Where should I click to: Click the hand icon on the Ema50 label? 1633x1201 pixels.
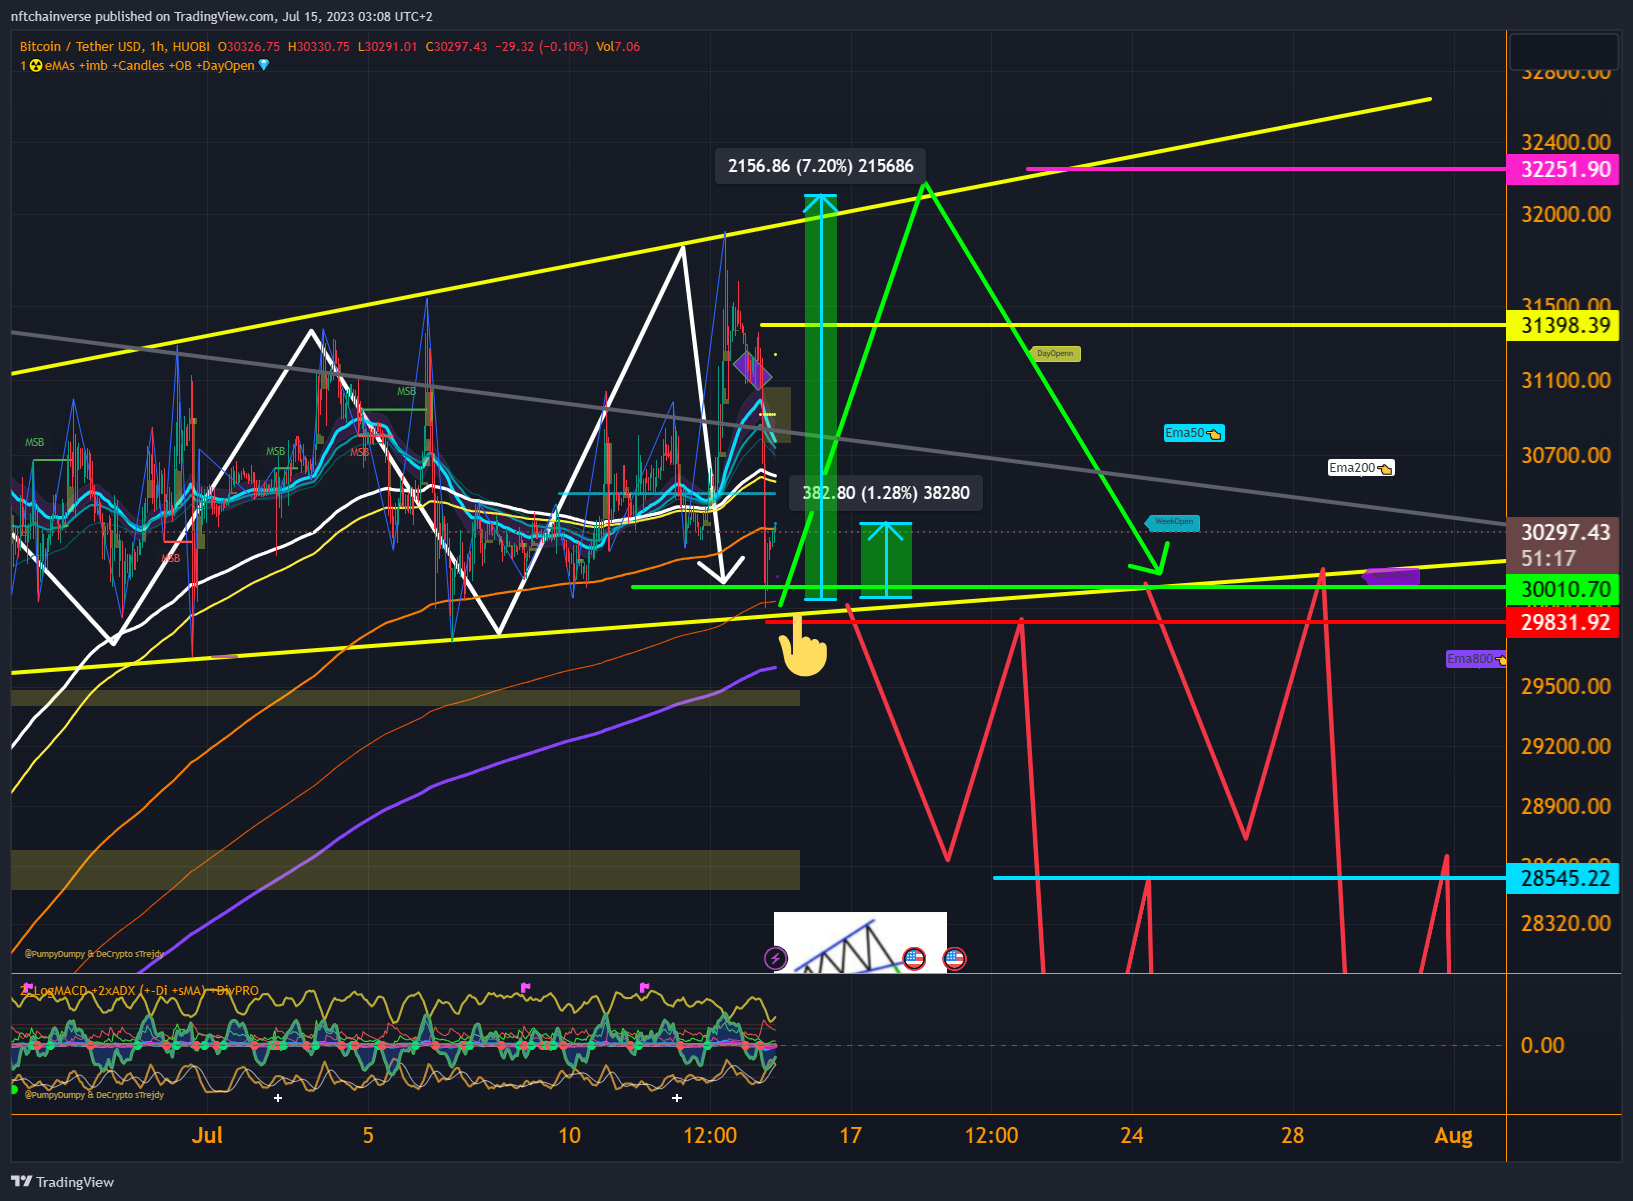click(1214, 433)
